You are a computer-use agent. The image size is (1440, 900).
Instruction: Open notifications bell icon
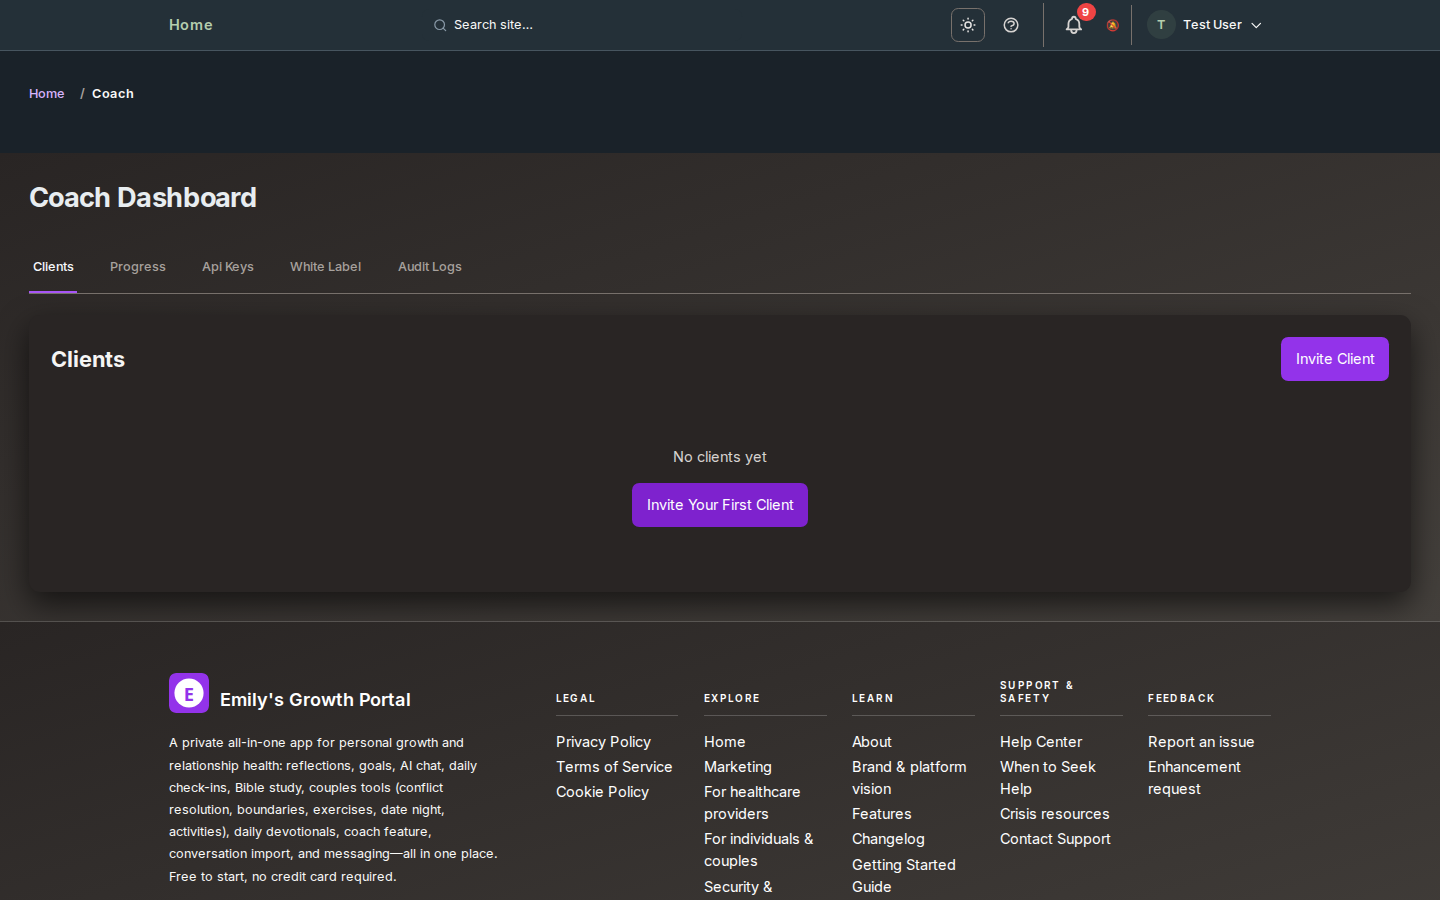point(1073,25)
